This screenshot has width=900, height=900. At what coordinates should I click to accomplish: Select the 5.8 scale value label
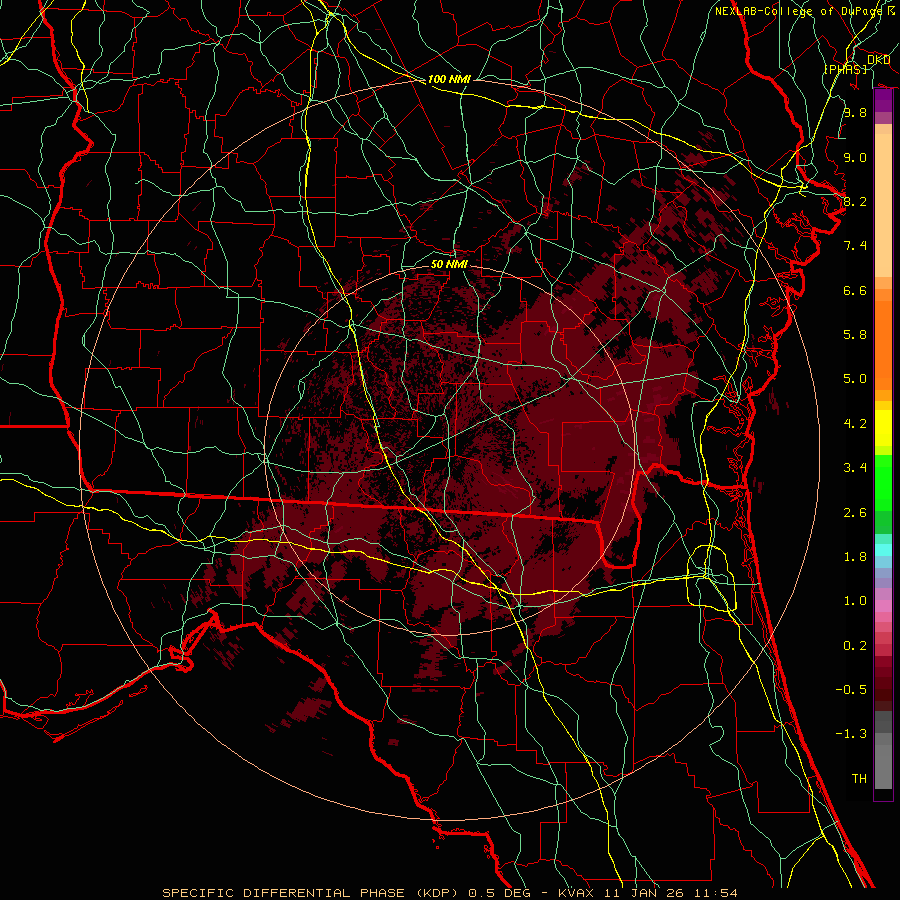click(x=855, y=335)
